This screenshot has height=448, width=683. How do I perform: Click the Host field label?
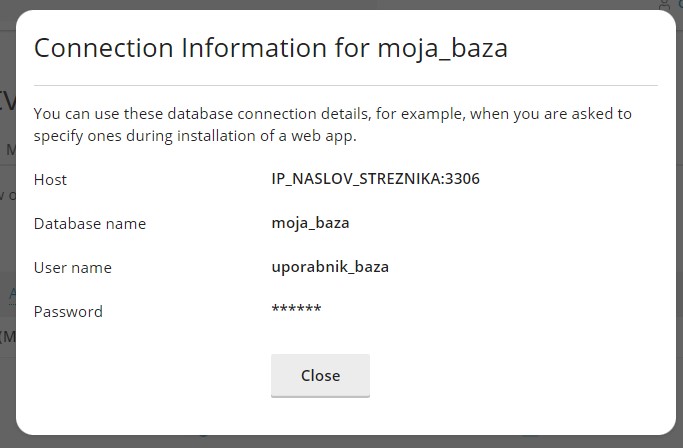(50, 180)
